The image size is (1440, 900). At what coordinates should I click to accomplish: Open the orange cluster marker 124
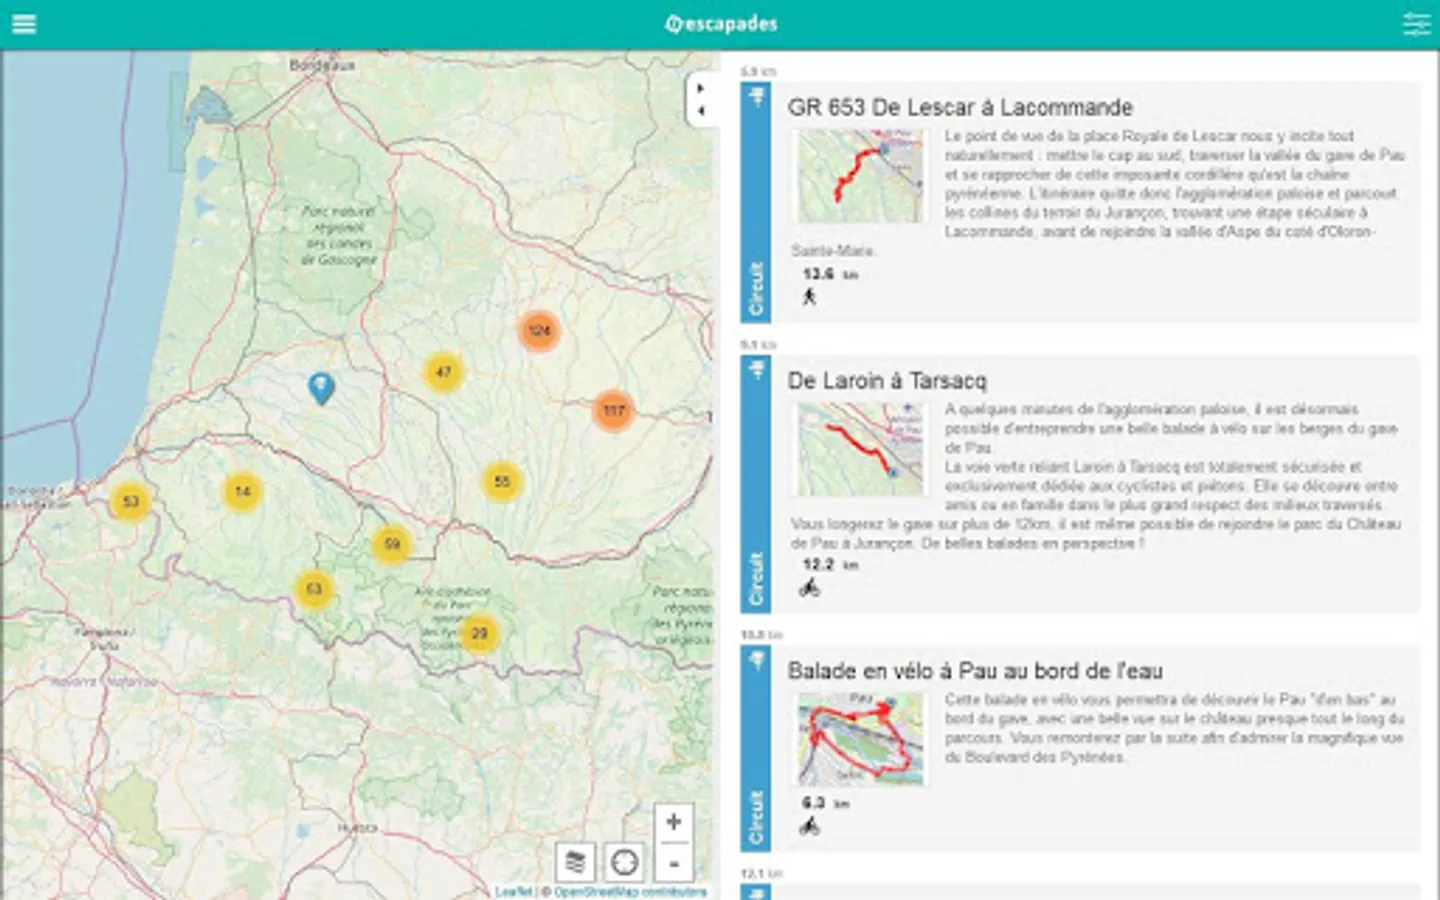(x=539, y=330)
